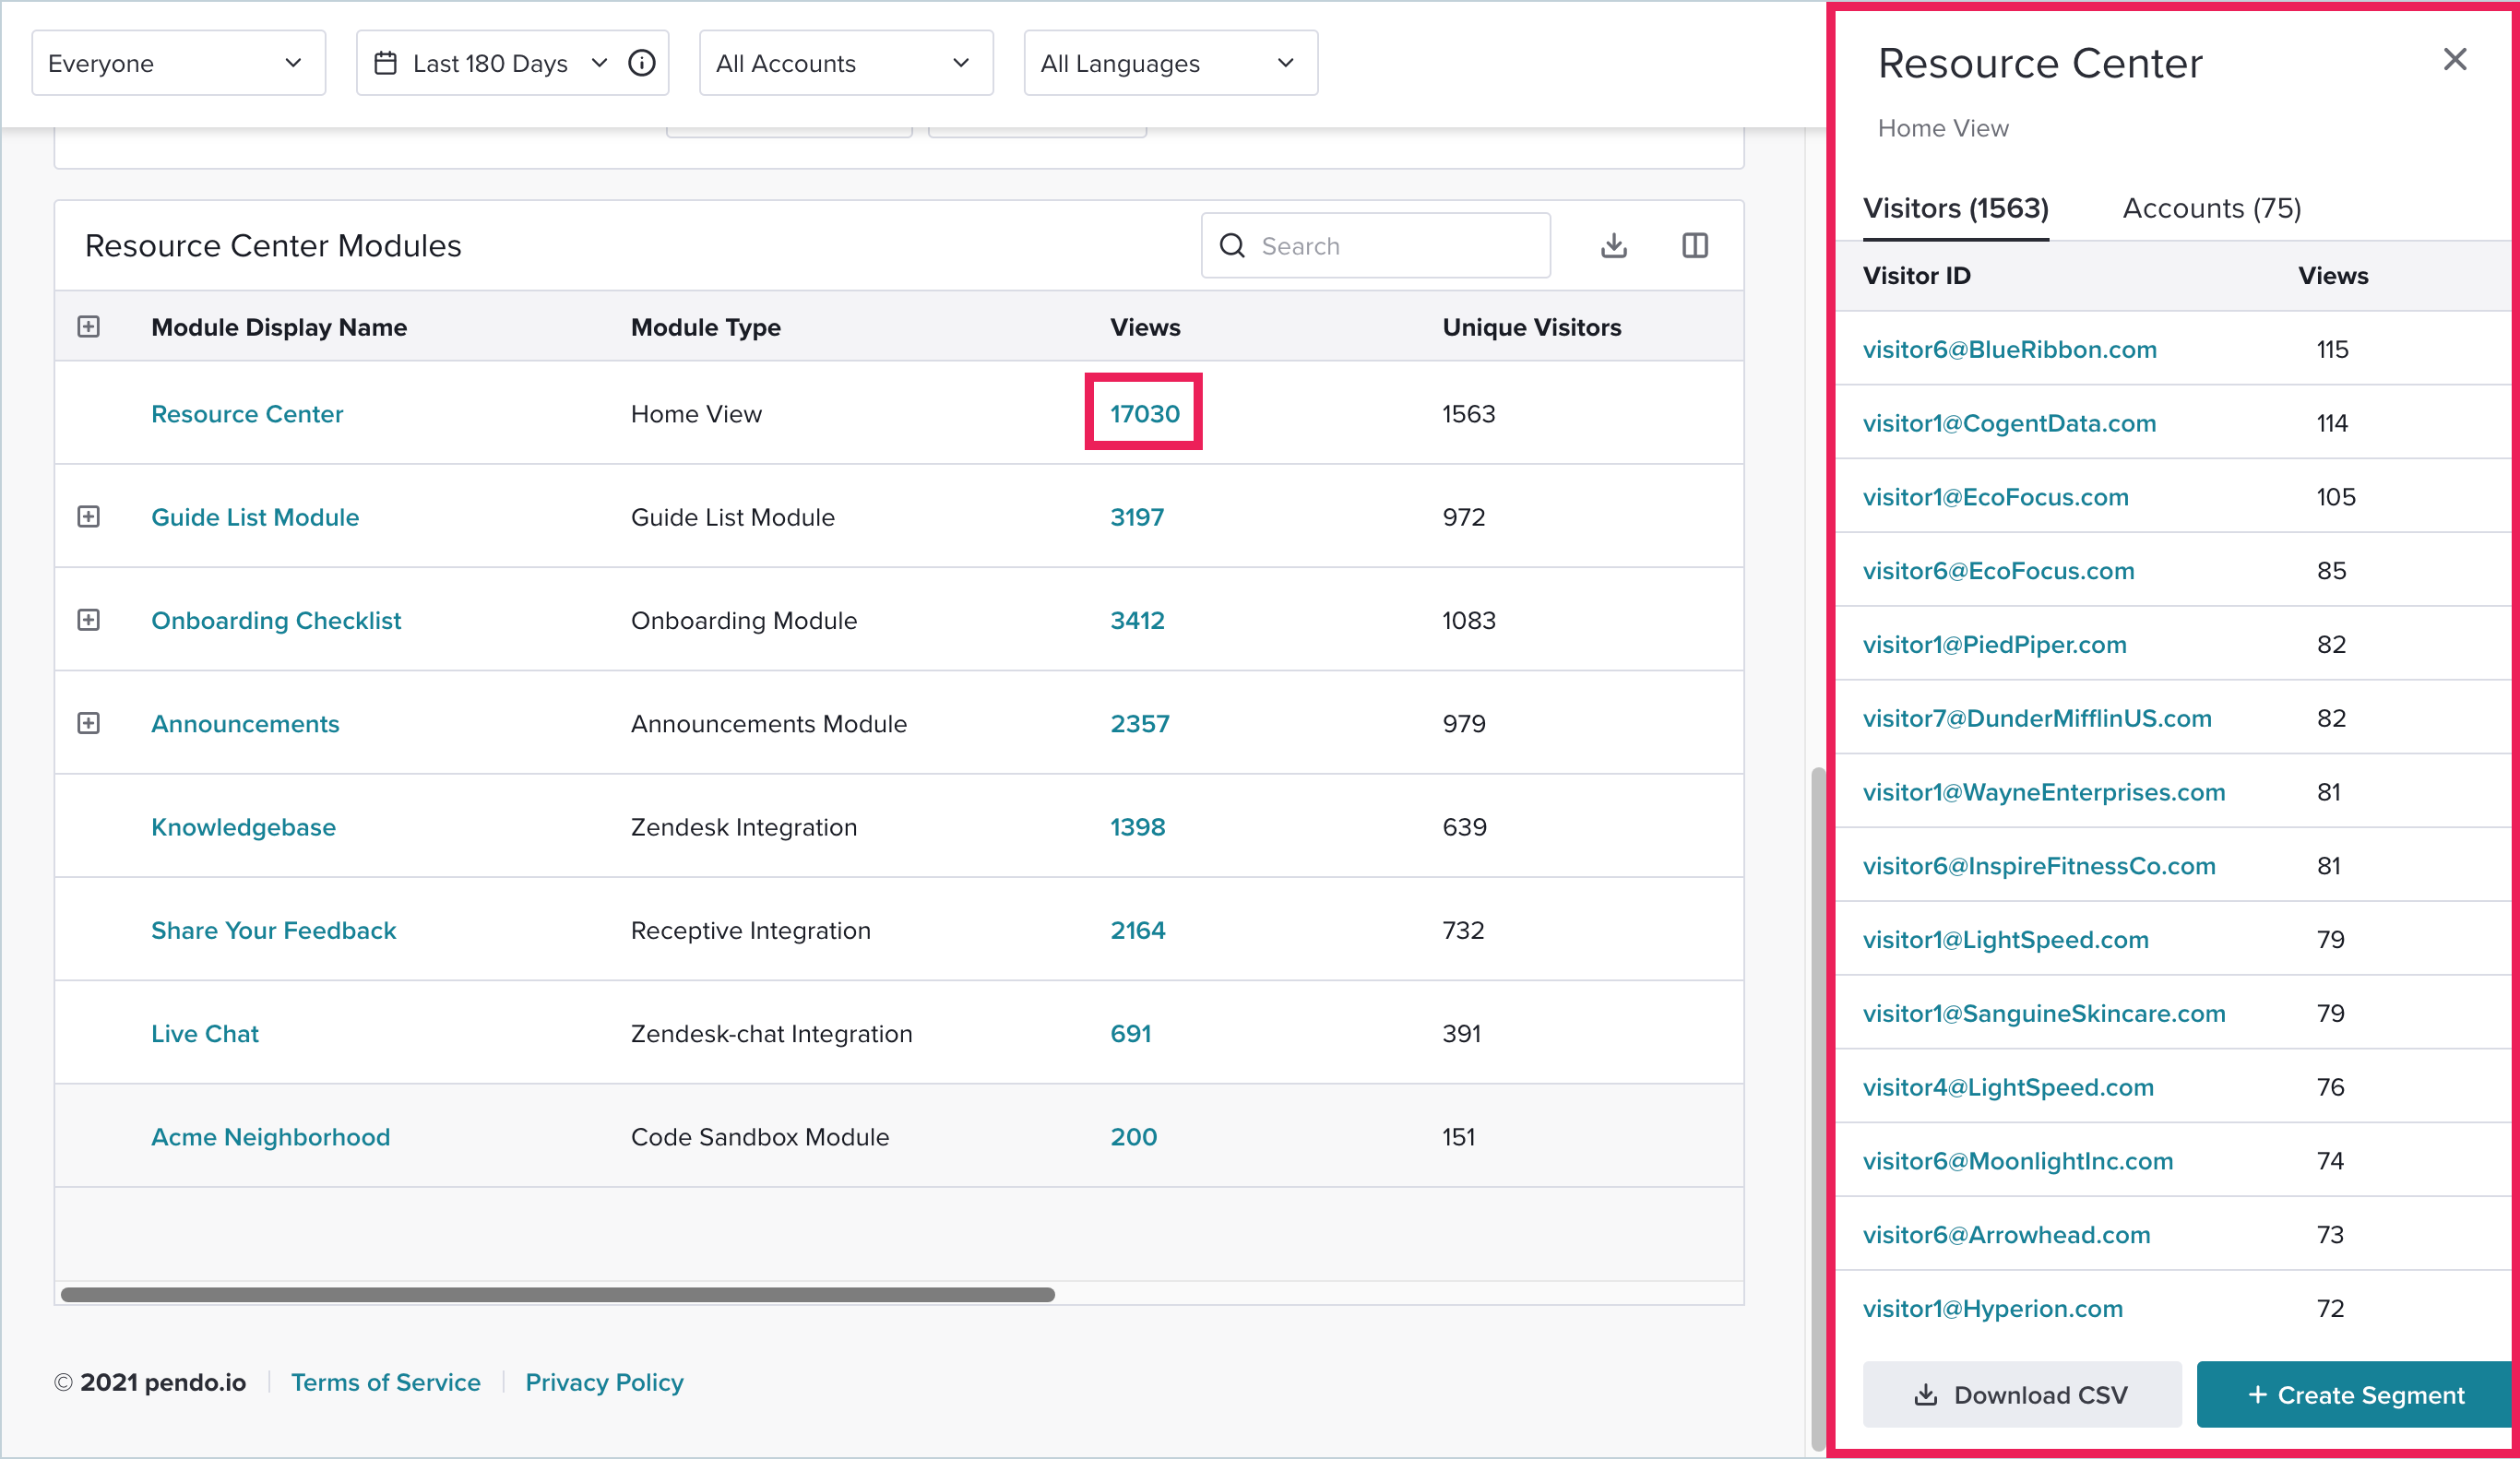Expand the Onboarding Checklist row
Image resolution: width=2520 pixels, height=1459 pixels.
pyautogui.click(x=89, y=620)
